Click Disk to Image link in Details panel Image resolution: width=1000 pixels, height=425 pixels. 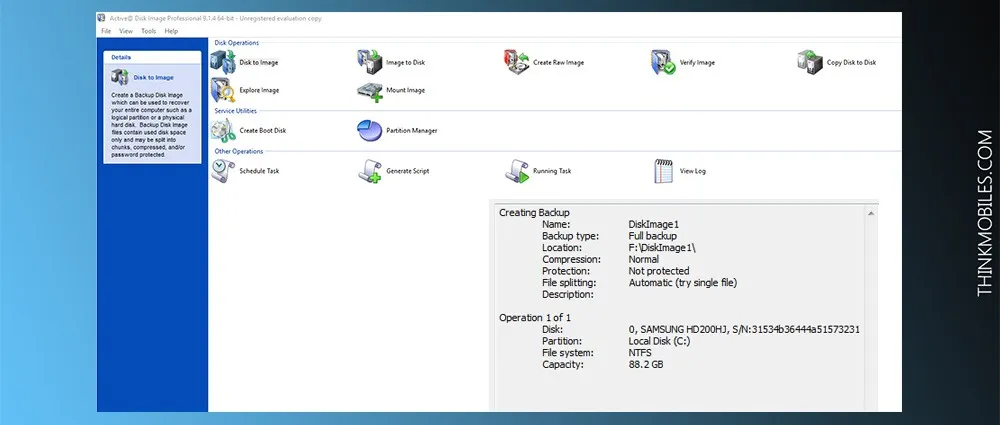coord(154,77)
